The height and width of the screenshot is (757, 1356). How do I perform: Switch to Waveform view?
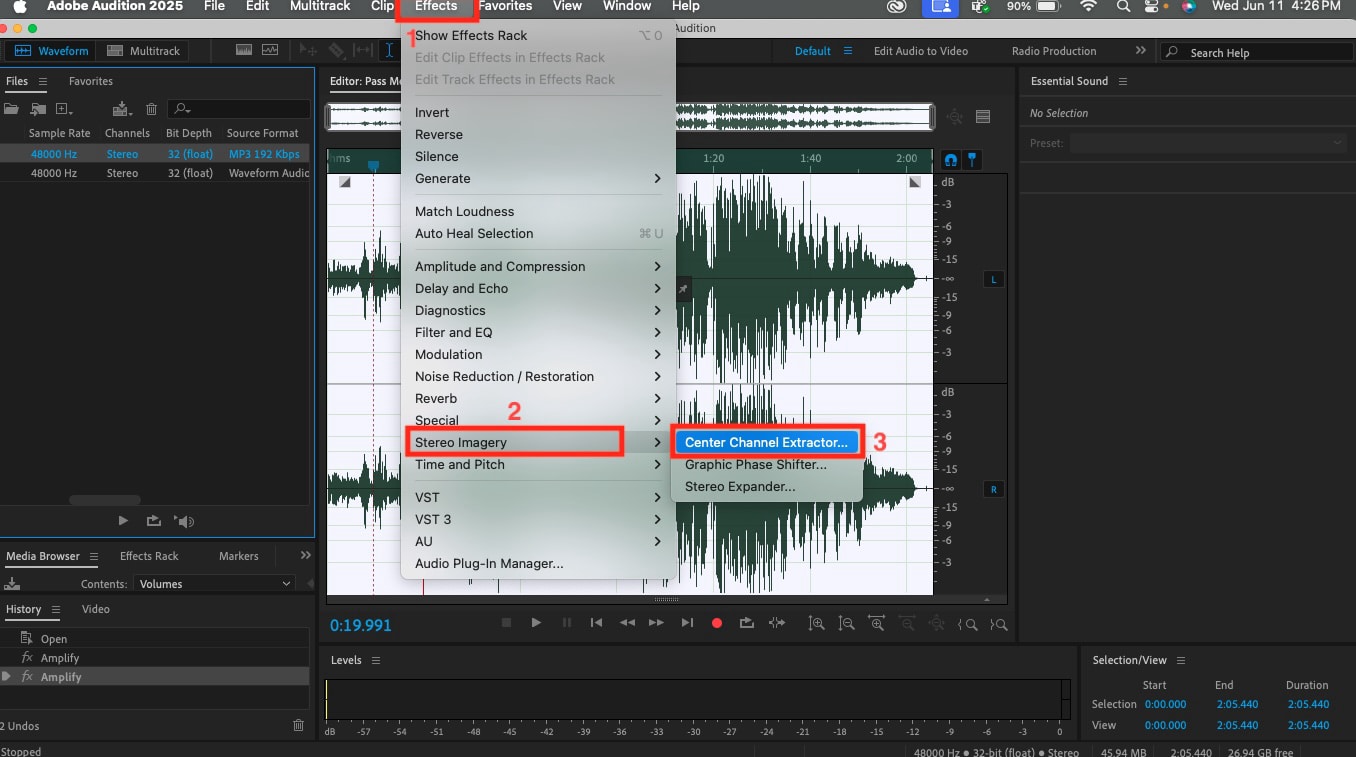point(51,50)
